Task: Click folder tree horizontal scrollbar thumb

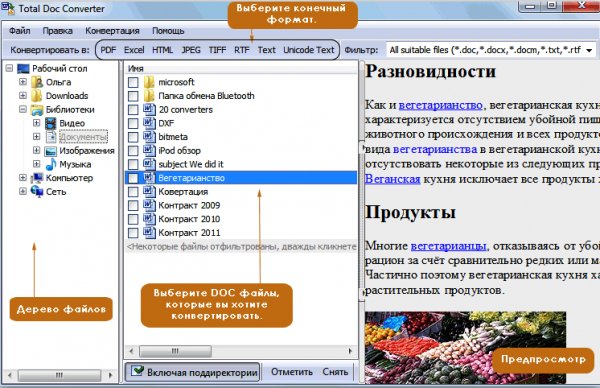Action: (59, 375)
